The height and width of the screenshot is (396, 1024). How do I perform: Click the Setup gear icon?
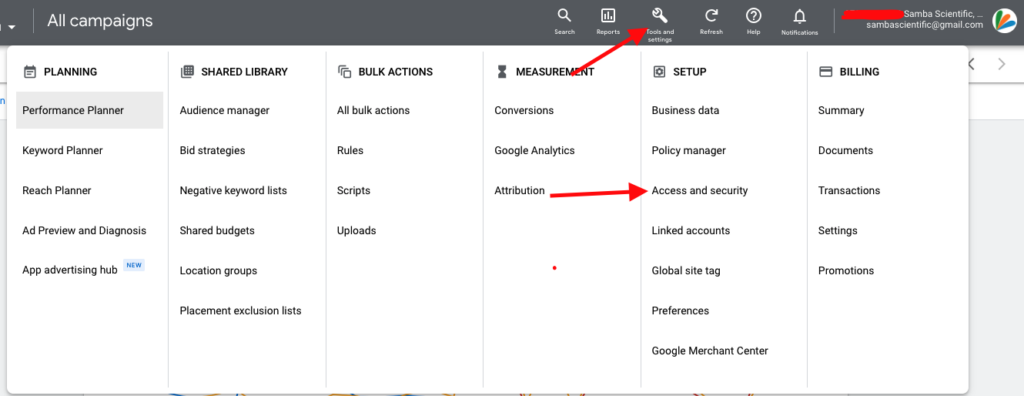click(659, 72)
